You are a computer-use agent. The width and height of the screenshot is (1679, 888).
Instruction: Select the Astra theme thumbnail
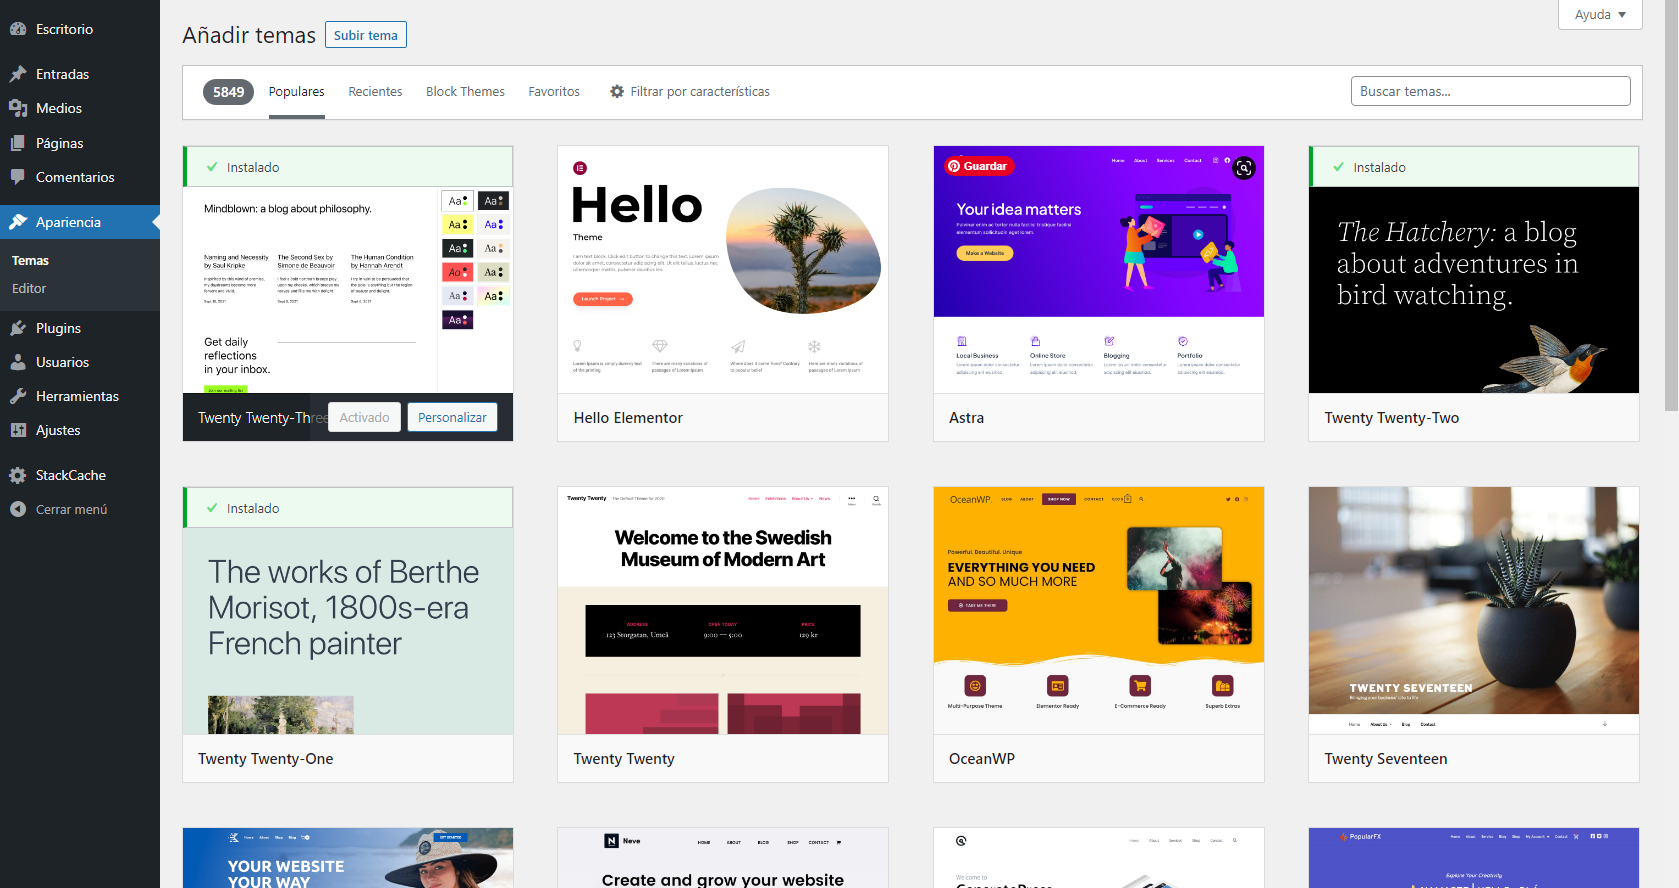[x=1099, y=270]
